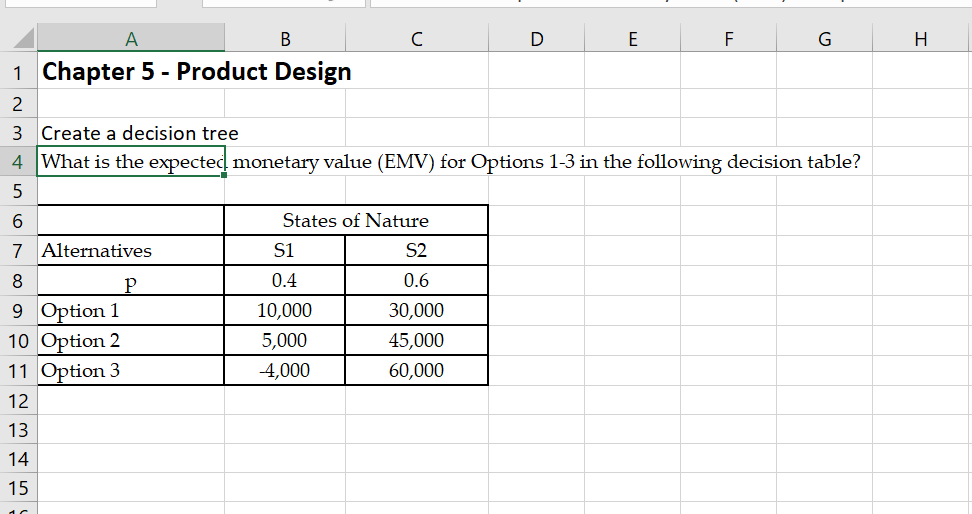
Task: Click the 45,000 payoff cell
Action: [417, 340]
